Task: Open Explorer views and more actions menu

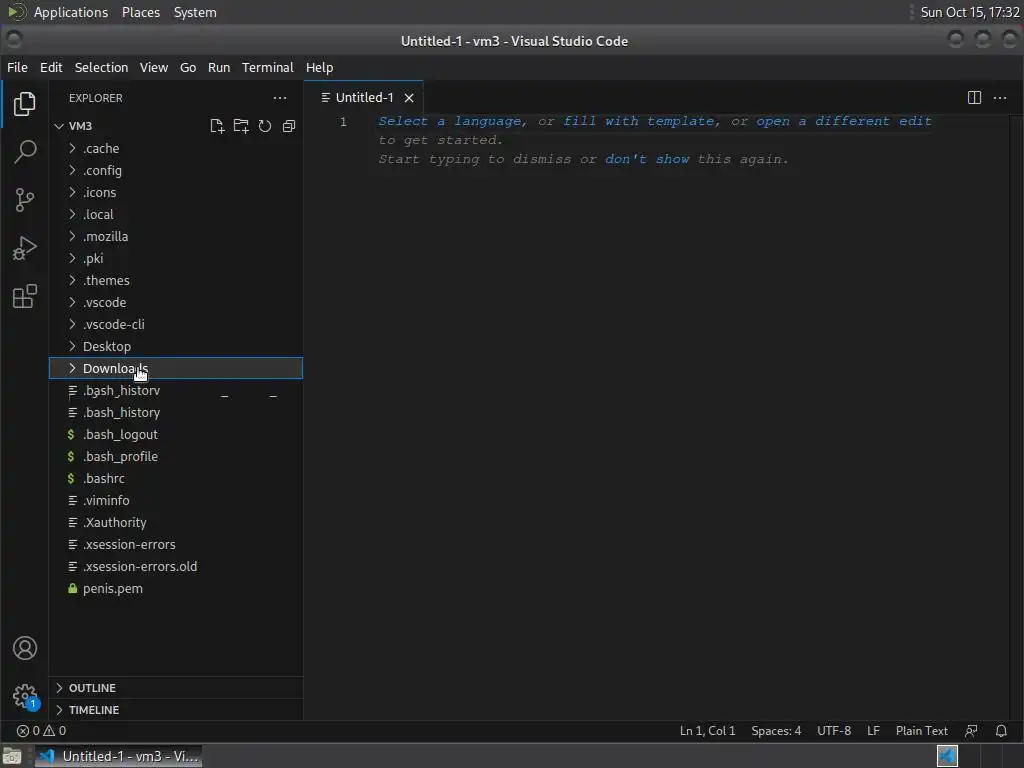Action: [280, 98]
